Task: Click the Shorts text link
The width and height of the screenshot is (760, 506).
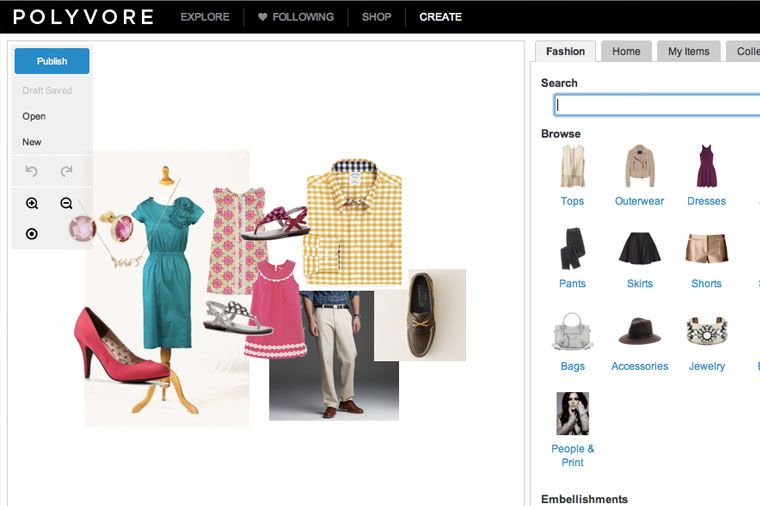Action: coord(706,284)
